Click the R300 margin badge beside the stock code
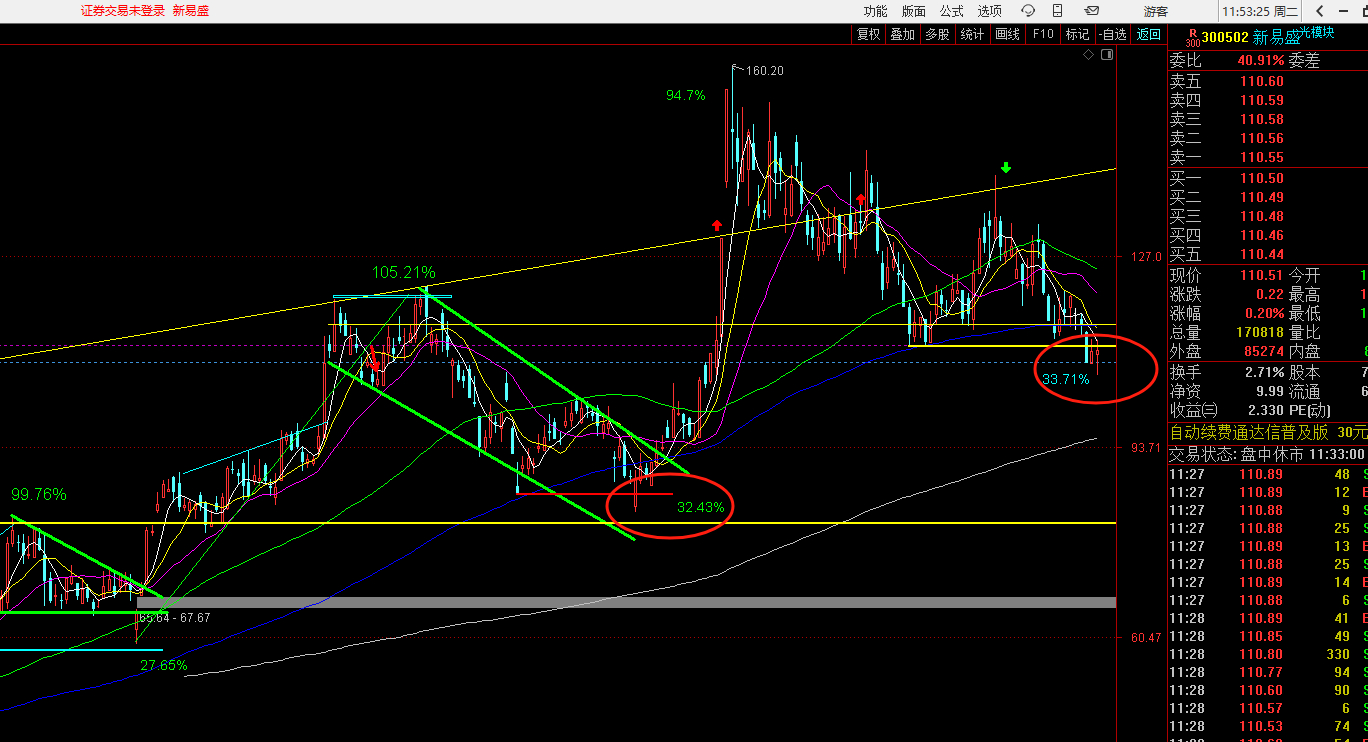This screenshot has height=742, width=1368. click(1191, 37)
